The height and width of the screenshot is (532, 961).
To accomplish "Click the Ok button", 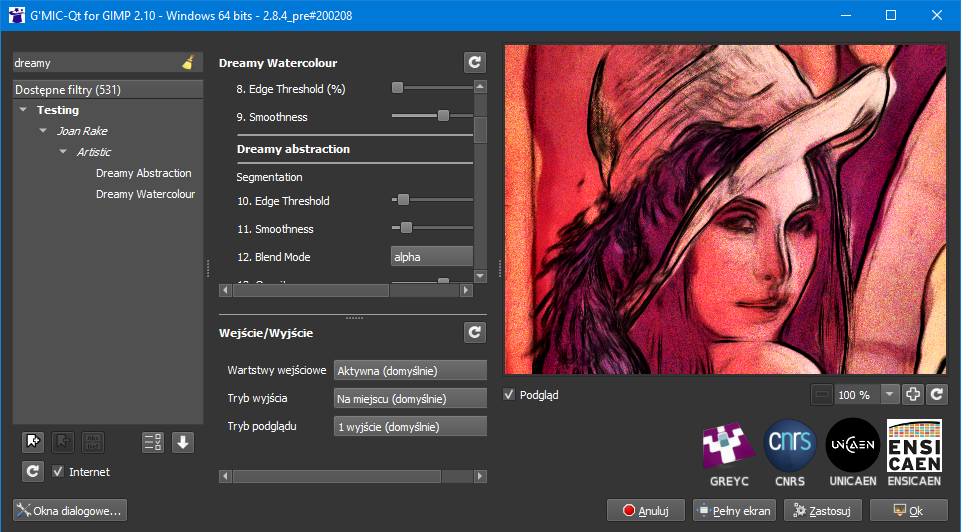I will point(909,510).
